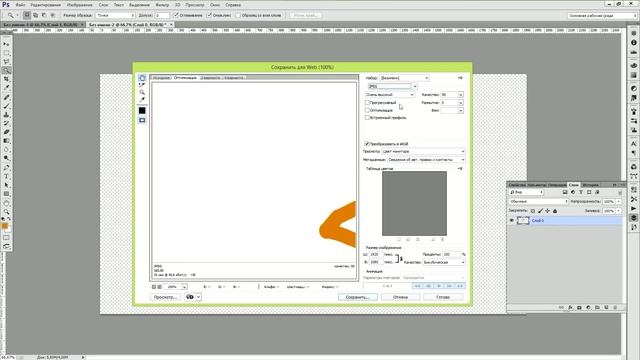Open the Заливка fill slider arrow
This screenshot has width=640, height=360.
(x=619, y=211)
